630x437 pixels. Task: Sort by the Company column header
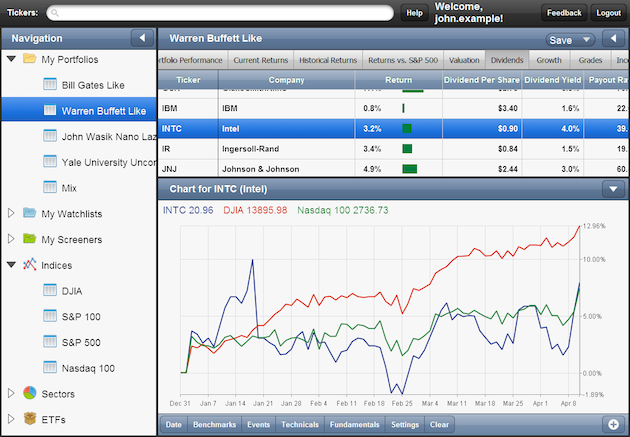pos(286,80)
